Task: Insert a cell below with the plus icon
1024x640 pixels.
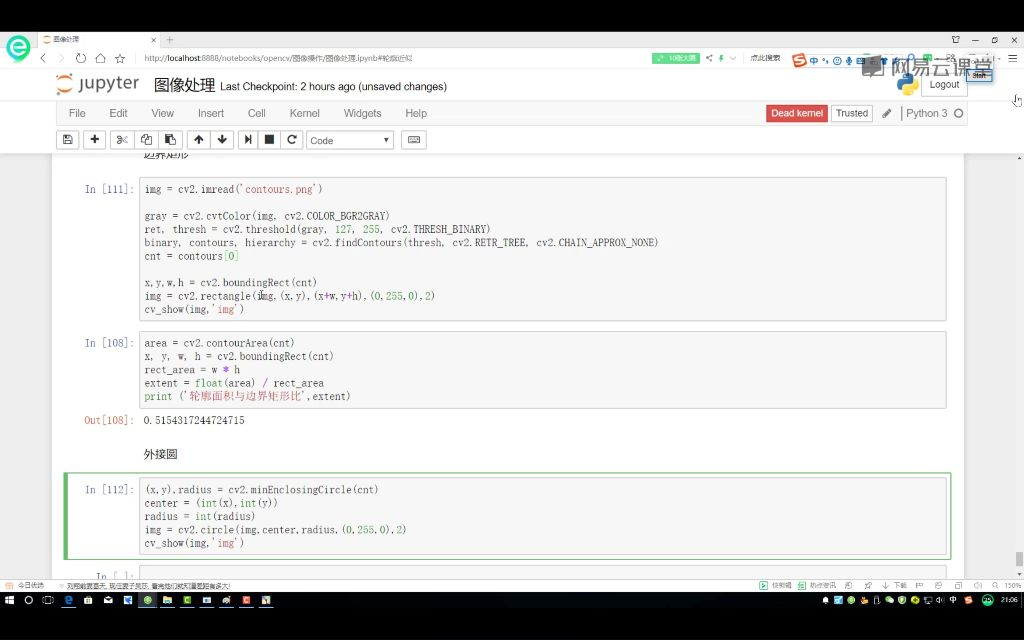Action: click(x=95, y=140)
